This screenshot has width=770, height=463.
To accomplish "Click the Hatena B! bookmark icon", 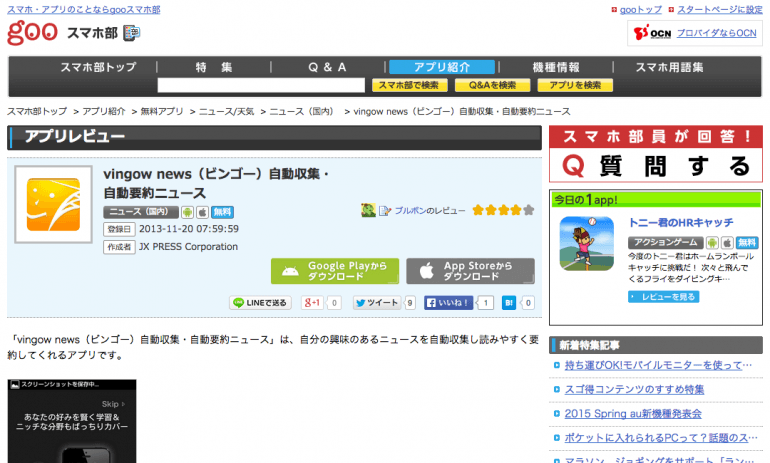I will point(509,303).
